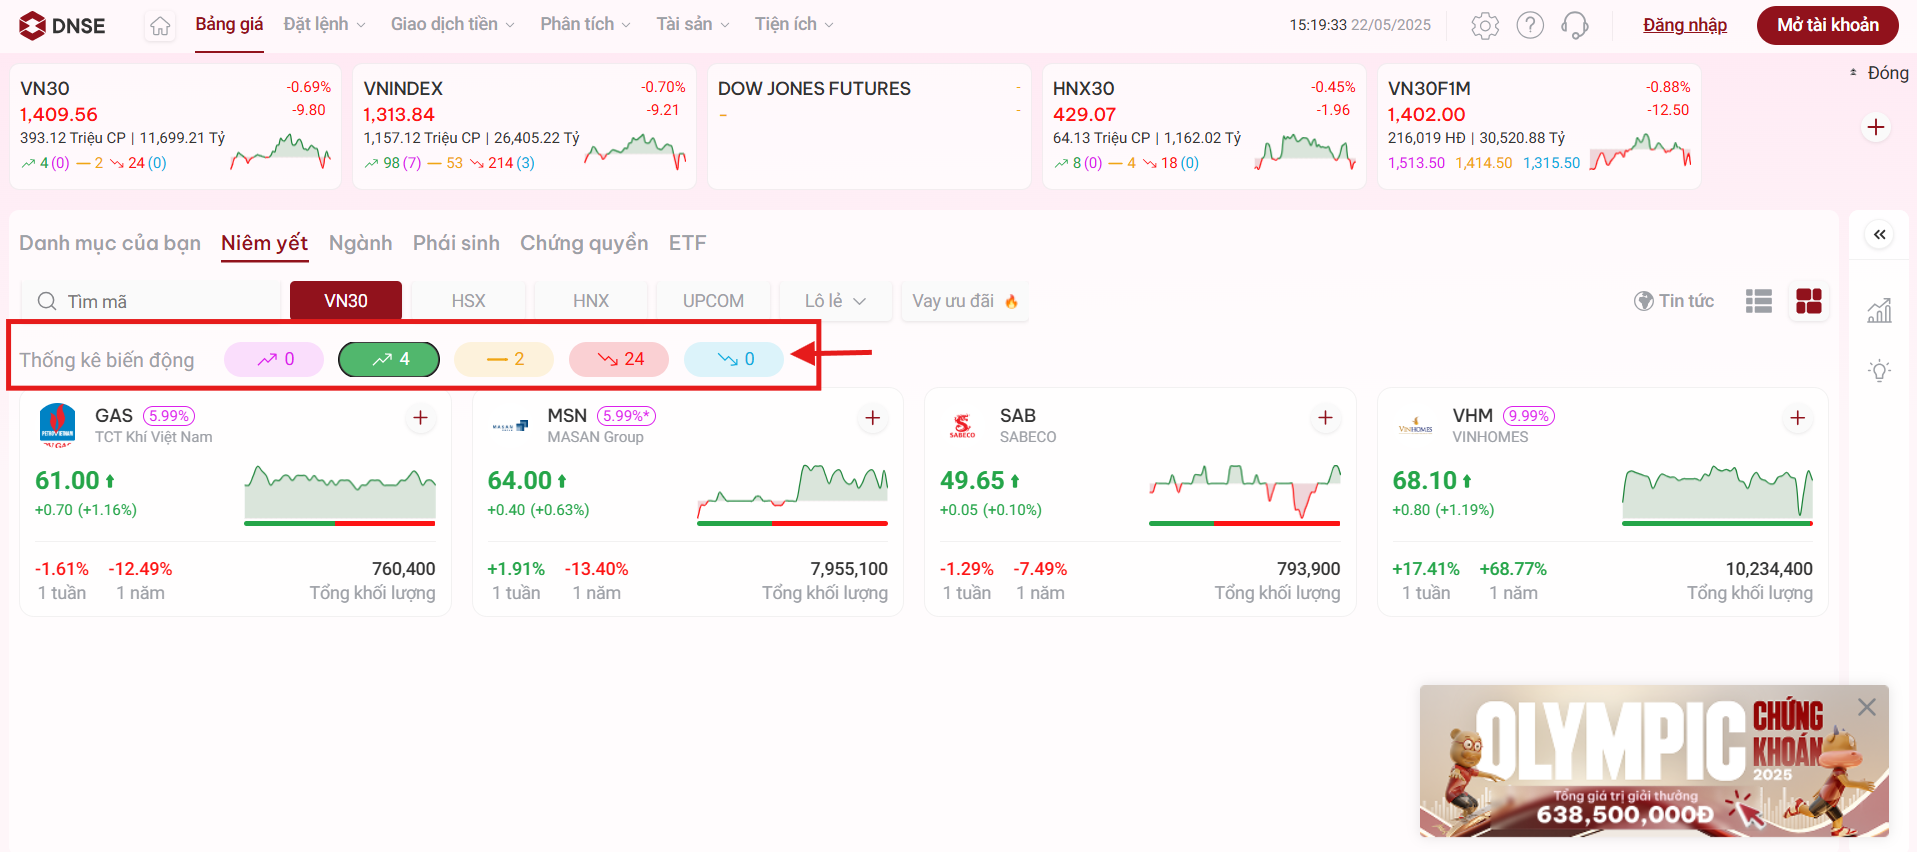Click the search magnifier icon

(47, 301)
